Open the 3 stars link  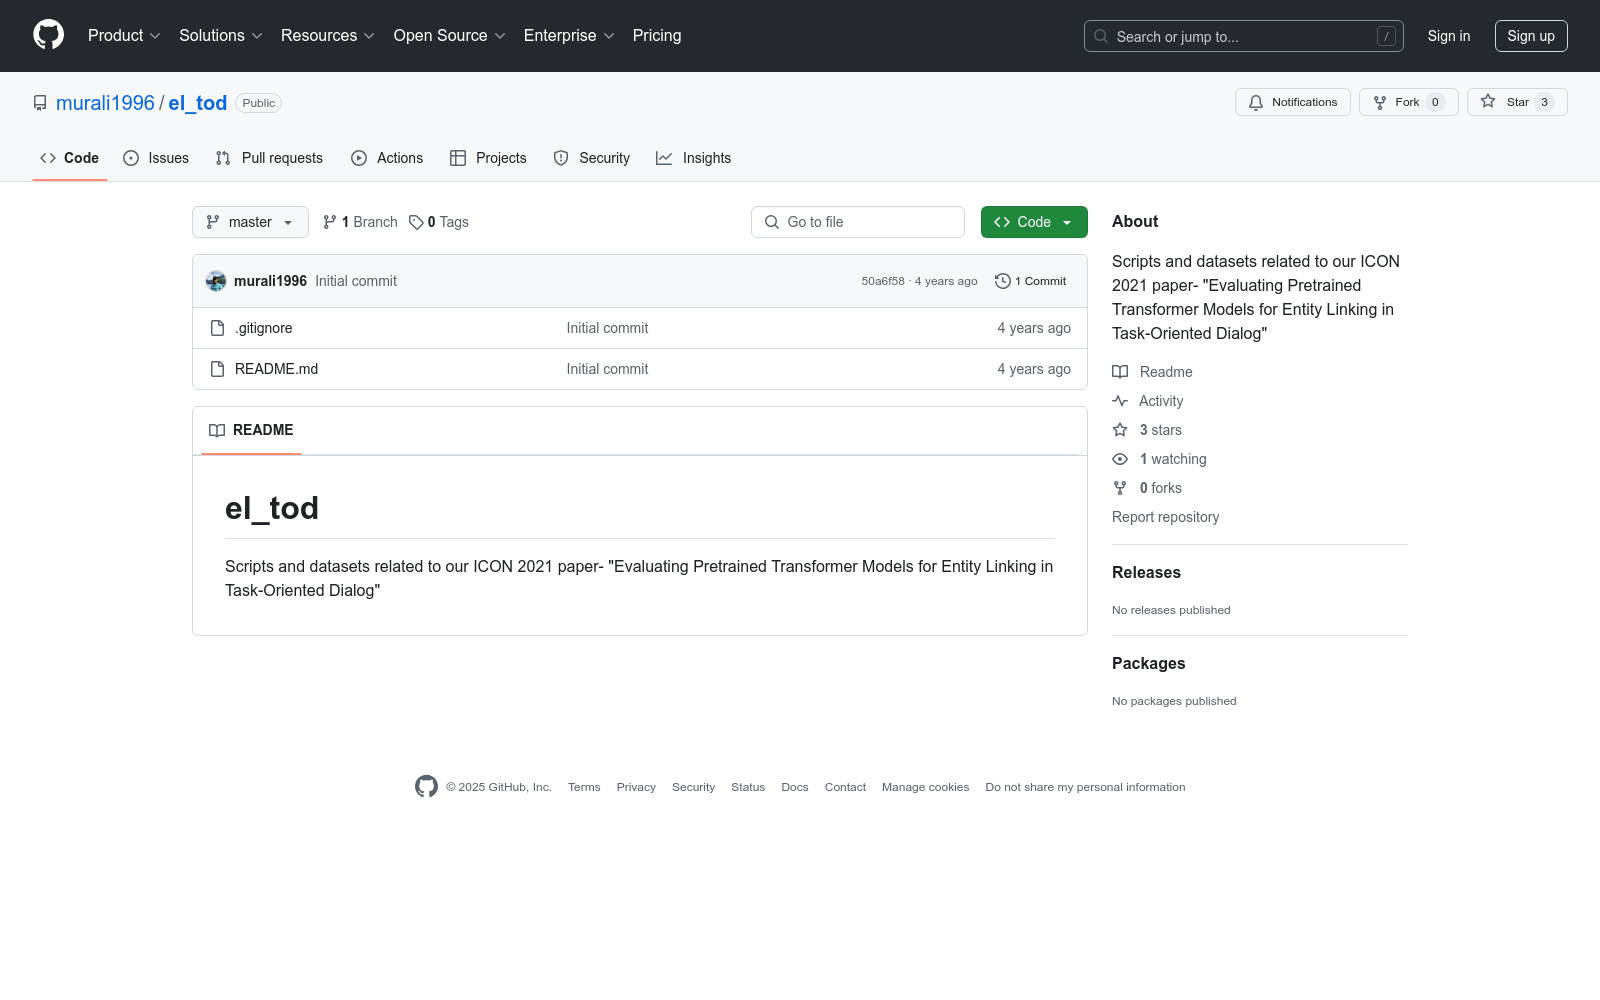[x=1147, y=430]
